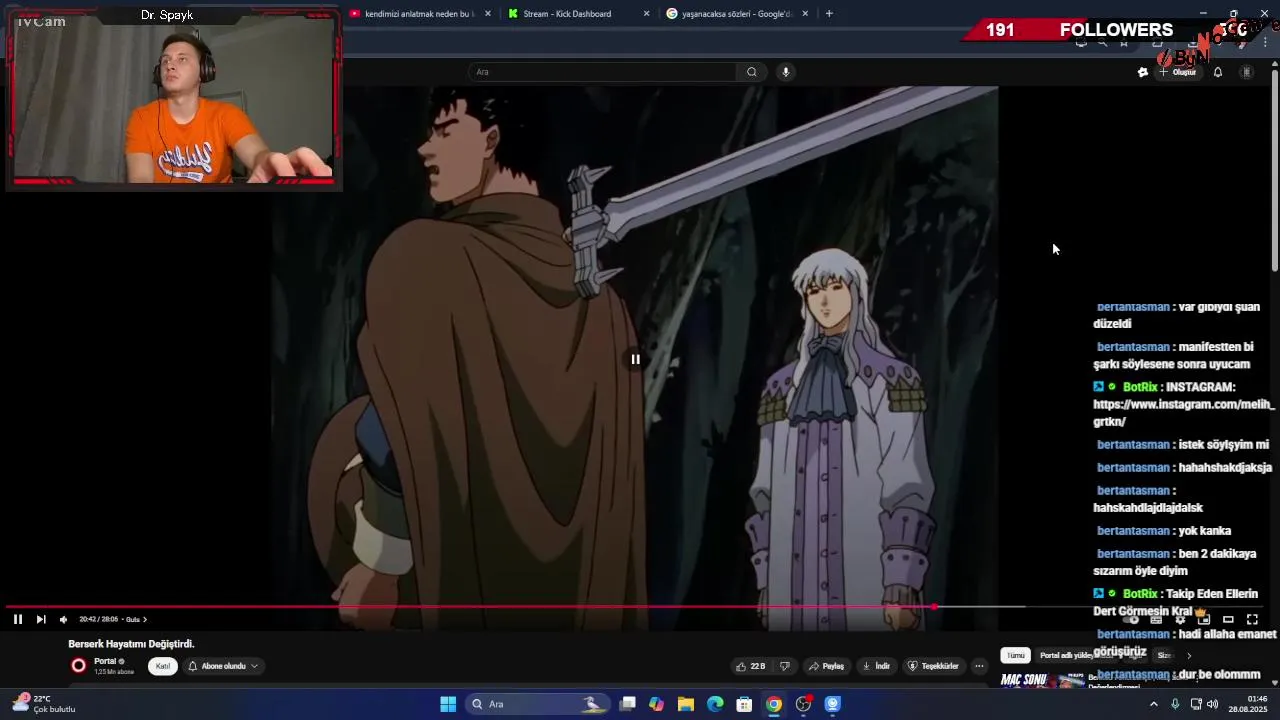Launch Microsoft Edge from the taskbar
This screenshot has height=720, width=1280.
[715, 704]
